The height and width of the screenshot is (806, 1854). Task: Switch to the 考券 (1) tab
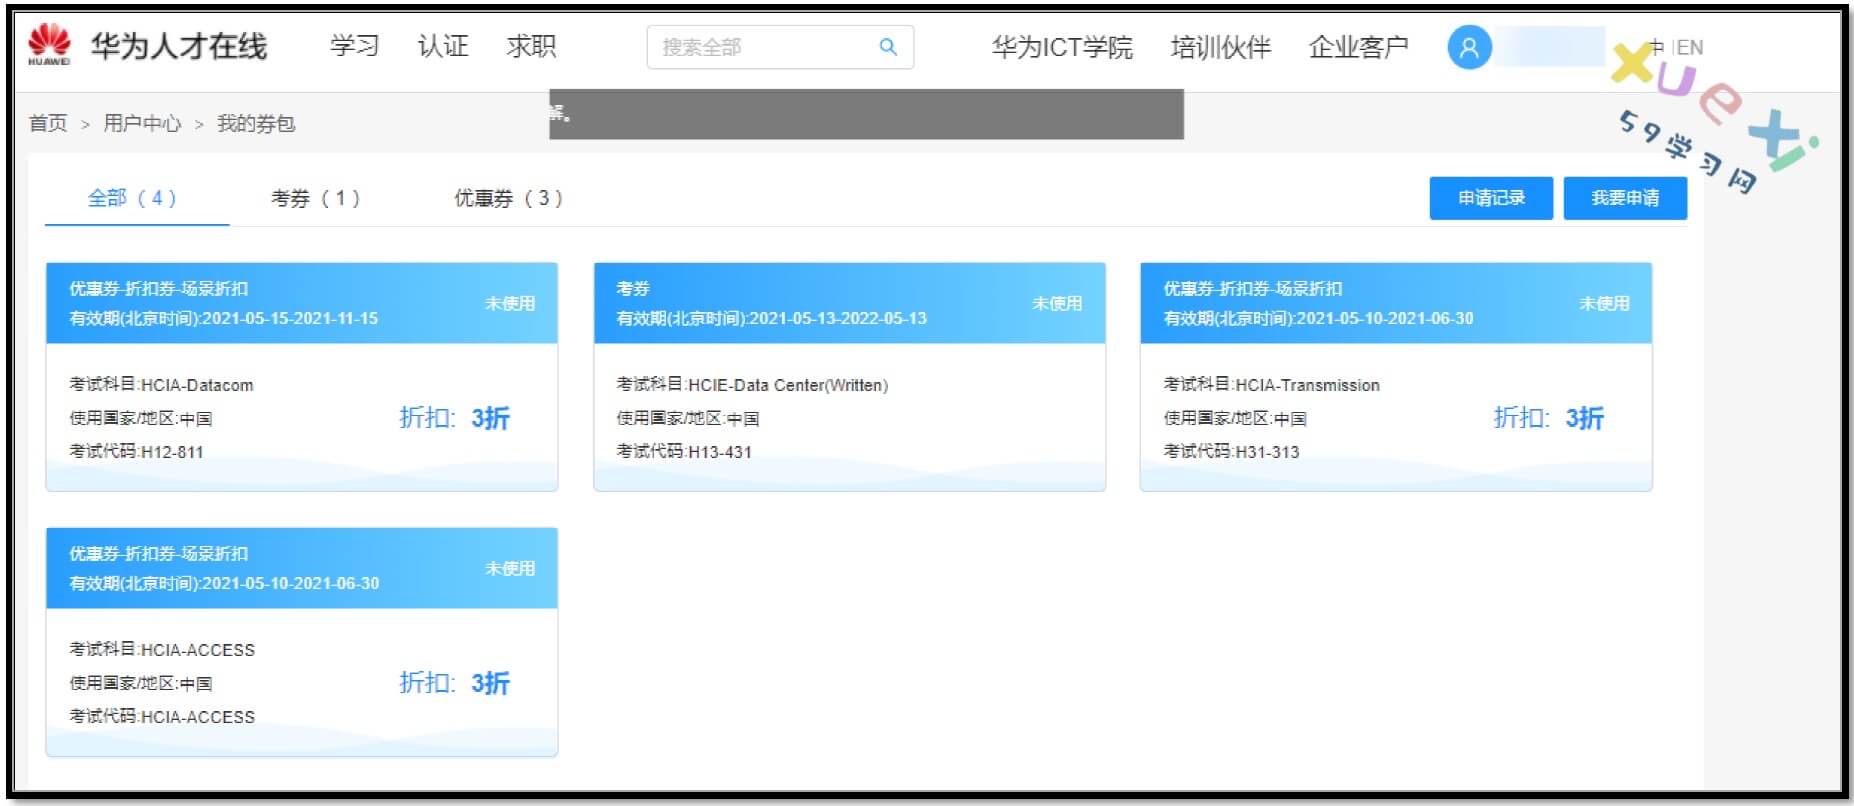pos(315,198)
